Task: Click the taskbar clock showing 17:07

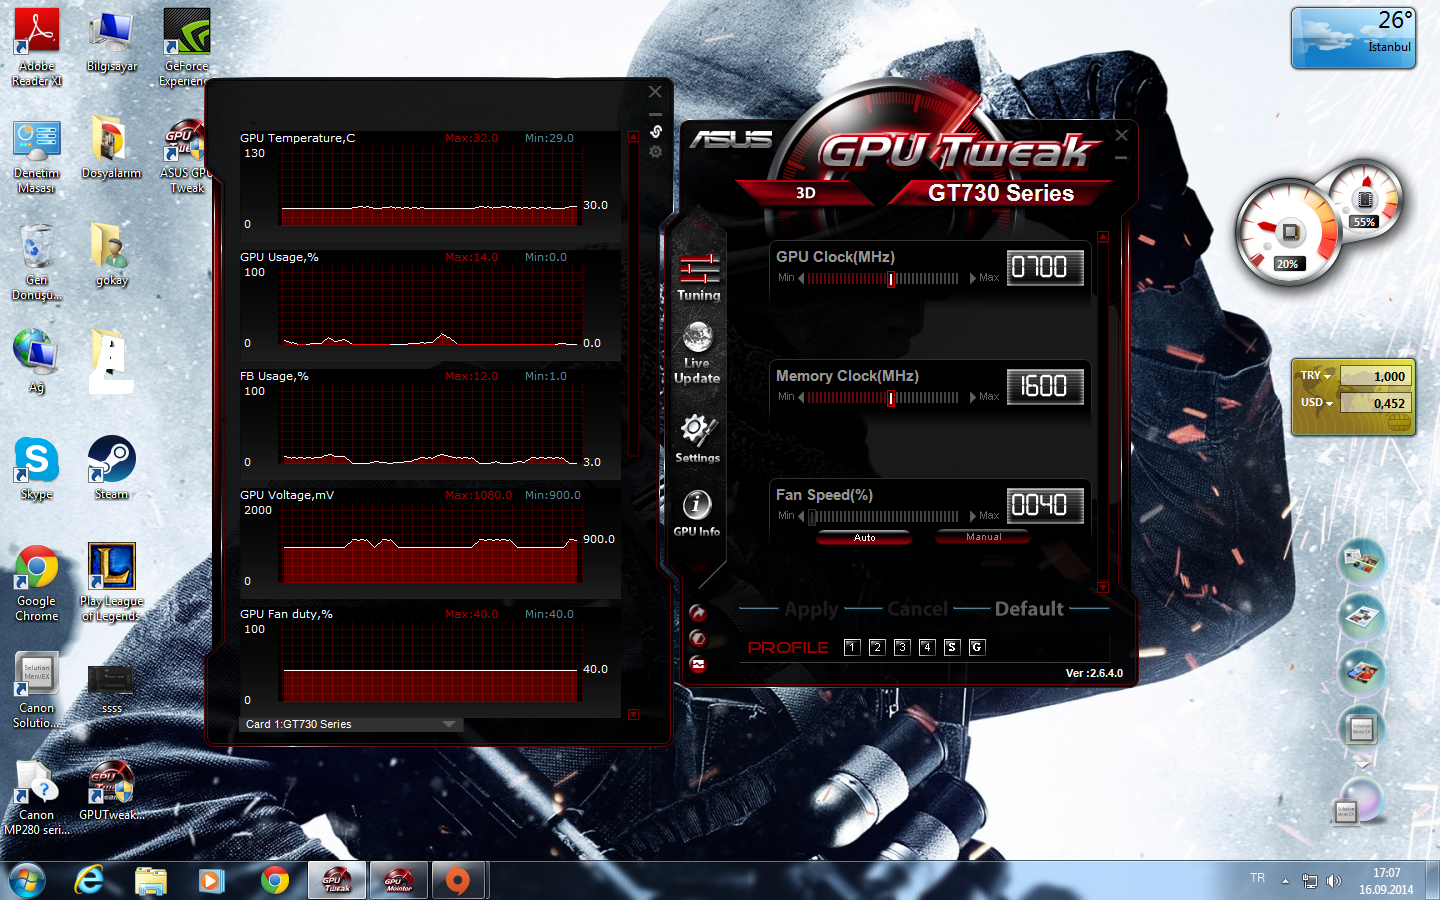Action: [1386, 881]
